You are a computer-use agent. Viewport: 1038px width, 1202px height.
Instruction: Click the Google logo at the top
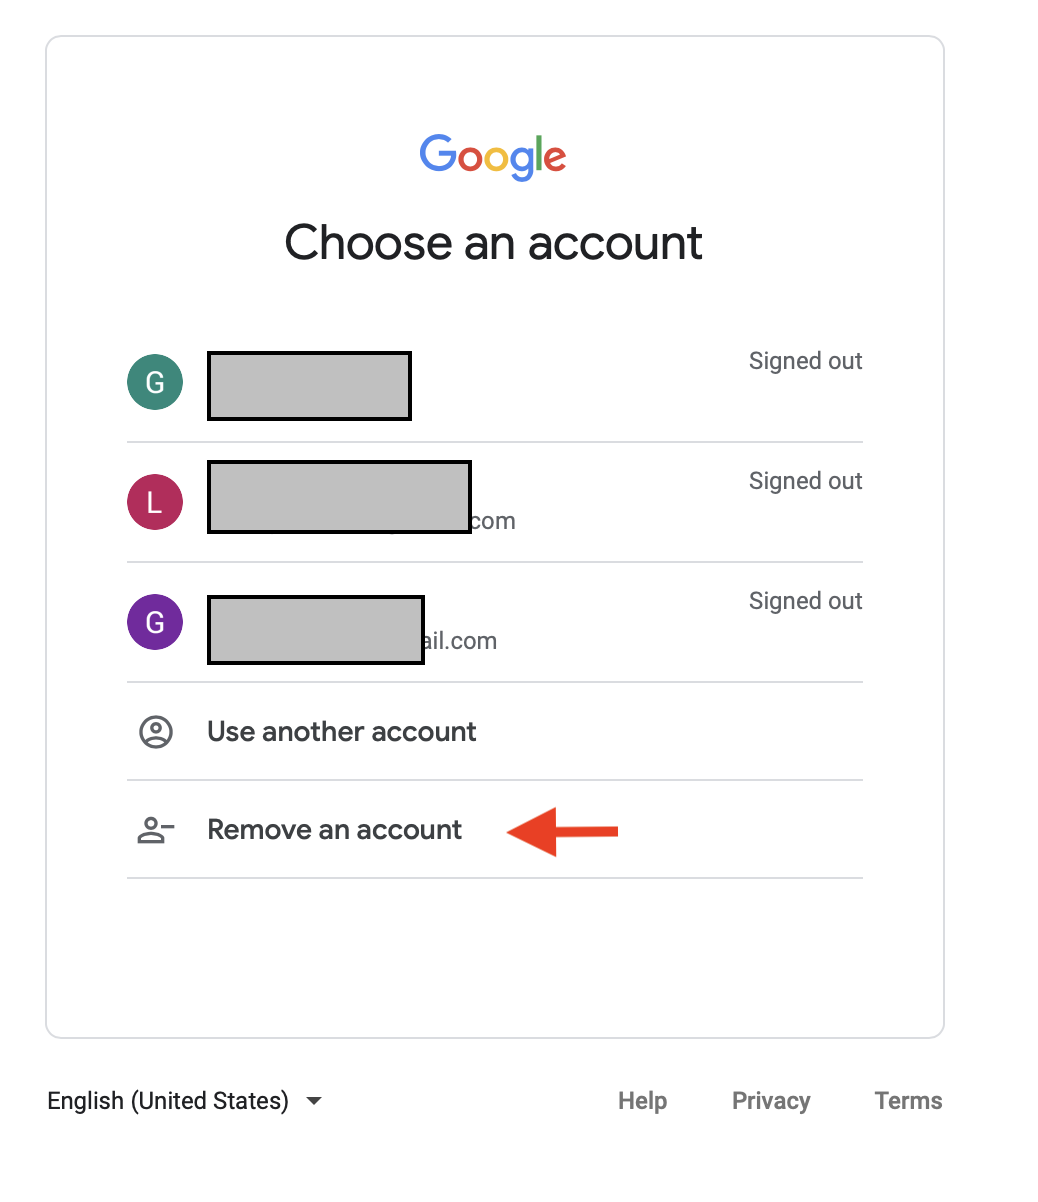tap(493, 157)
